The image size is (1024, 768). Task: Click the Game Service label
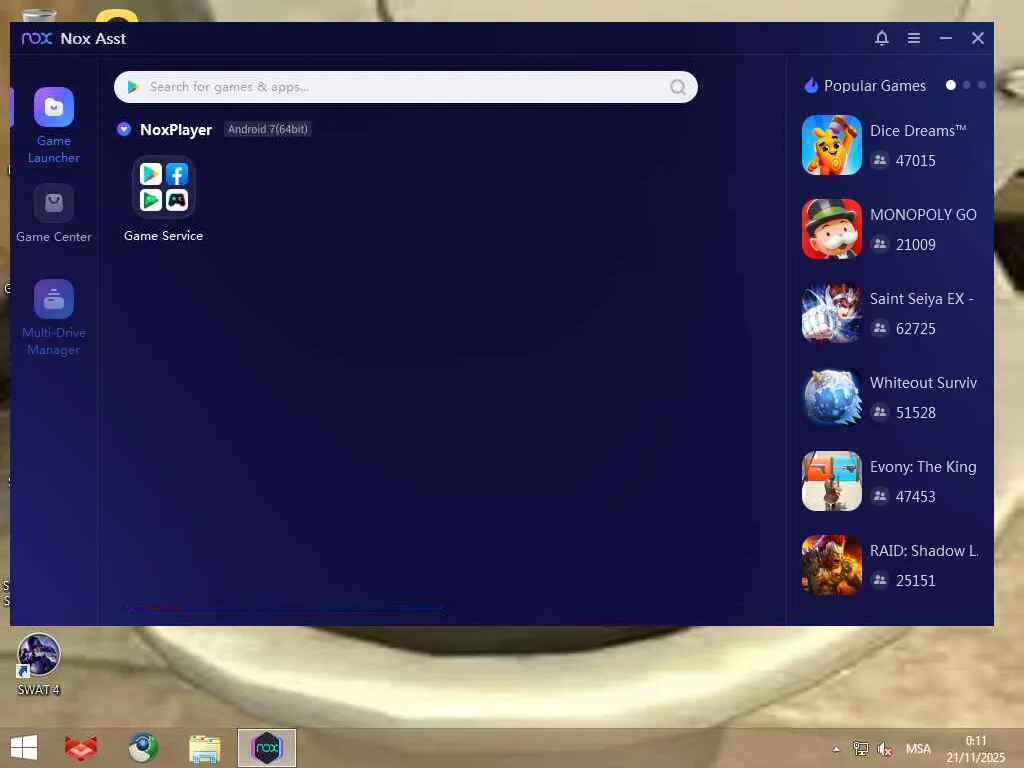pyautogui.click(x=163, y=236)
